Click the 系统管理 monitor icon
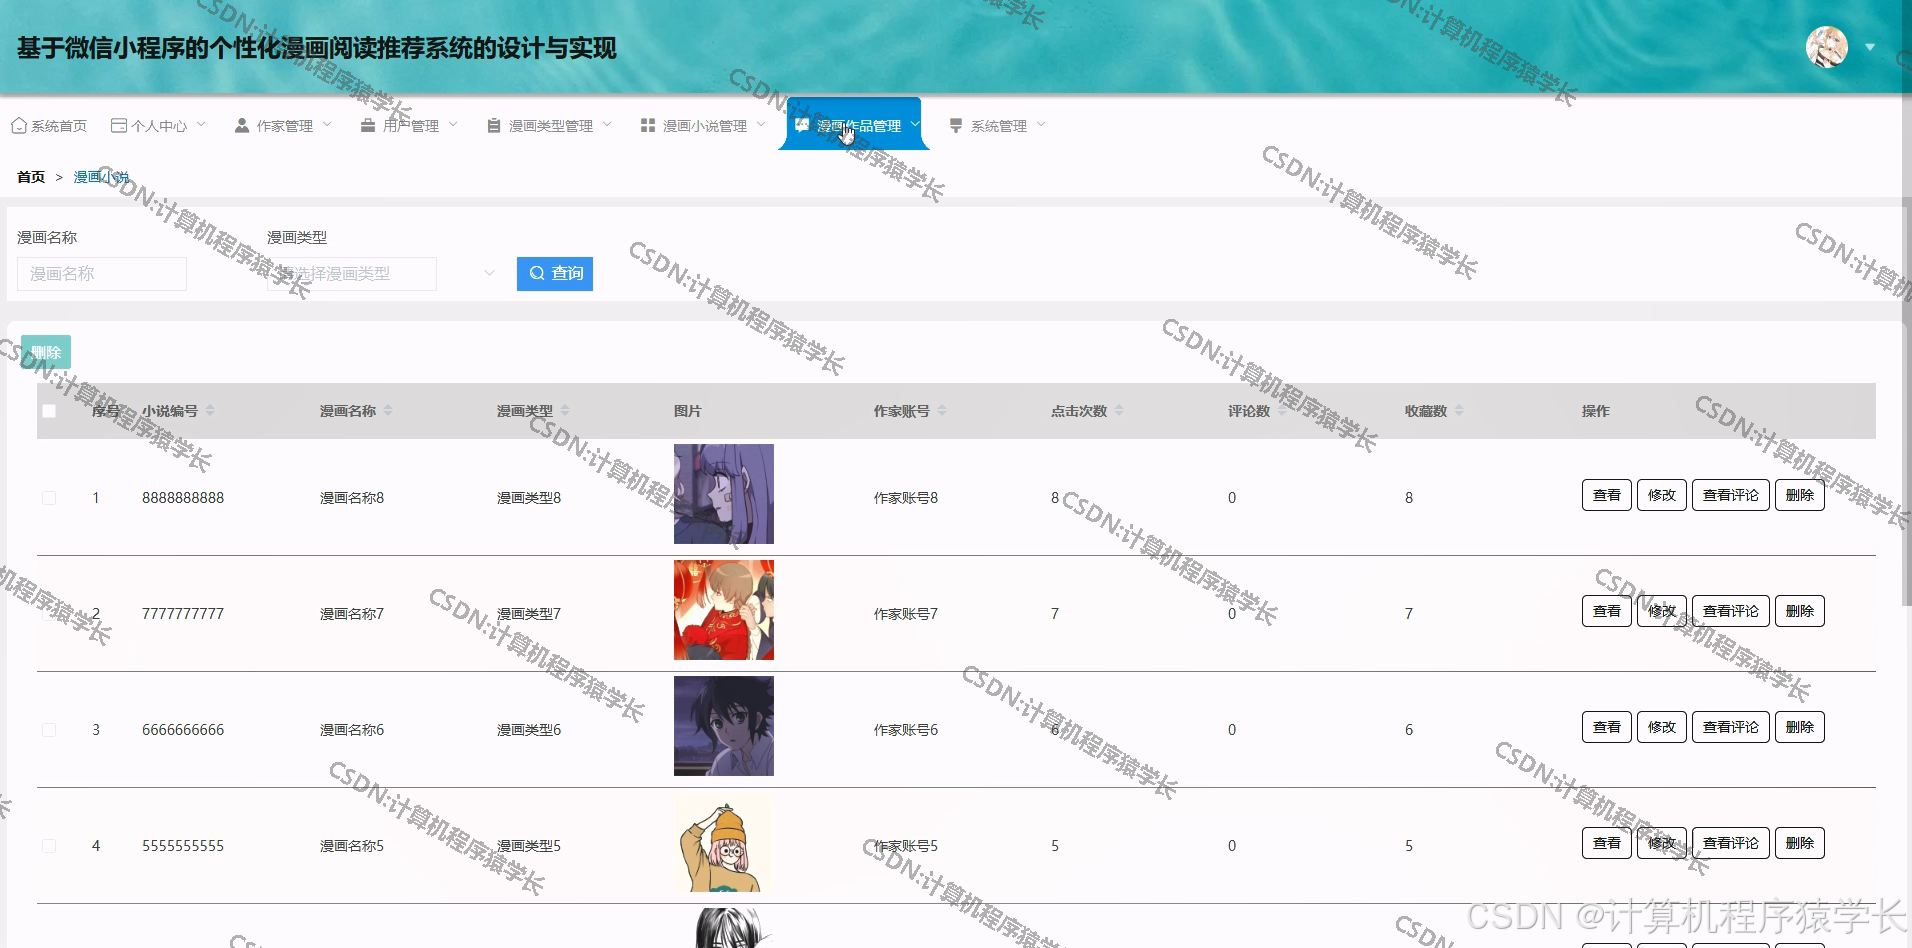1912x948 pixels. tap(956, 126)
